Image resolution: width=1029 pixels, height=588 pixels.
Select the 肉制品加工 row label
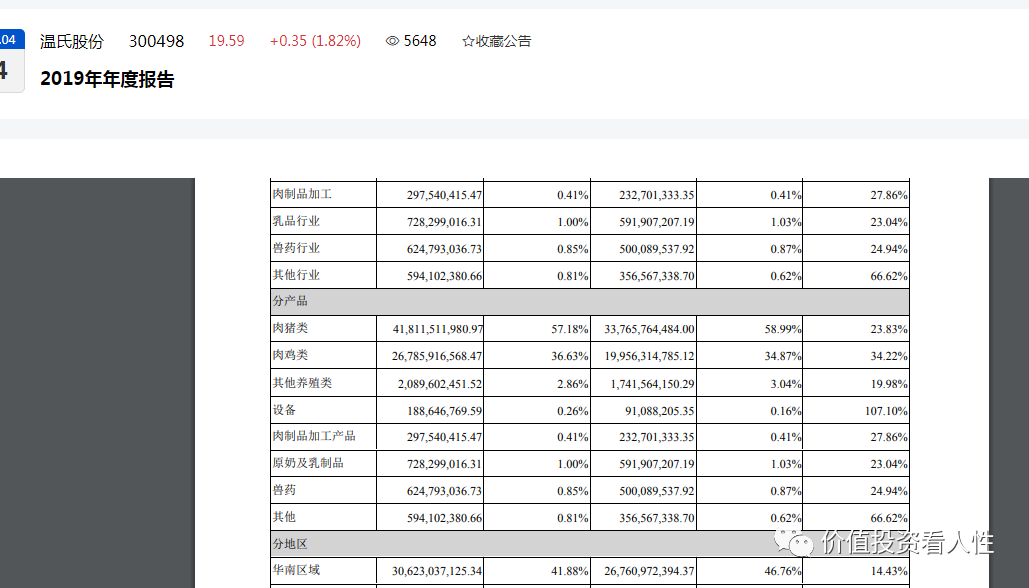(303, 194)
